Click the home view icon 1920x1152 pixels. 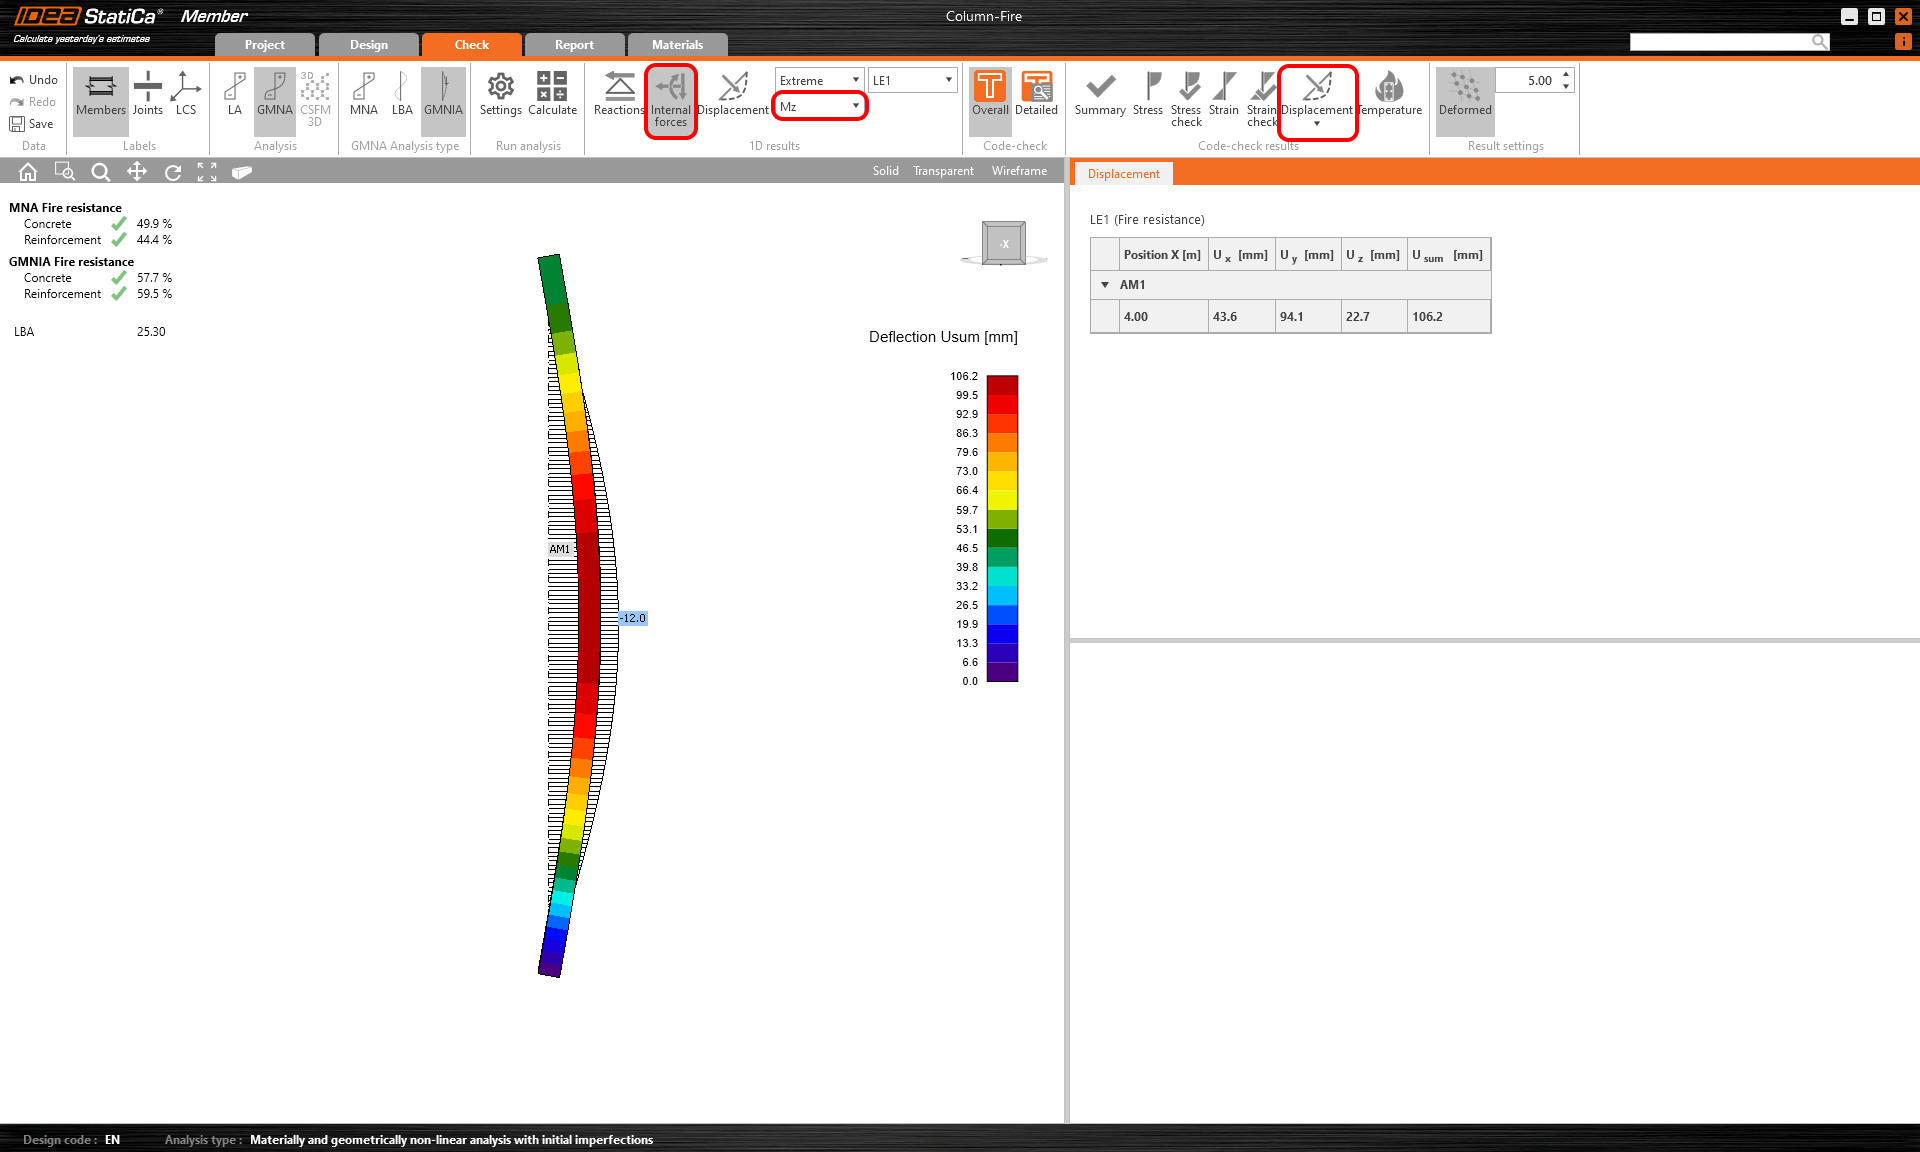(x=28, y=172)
